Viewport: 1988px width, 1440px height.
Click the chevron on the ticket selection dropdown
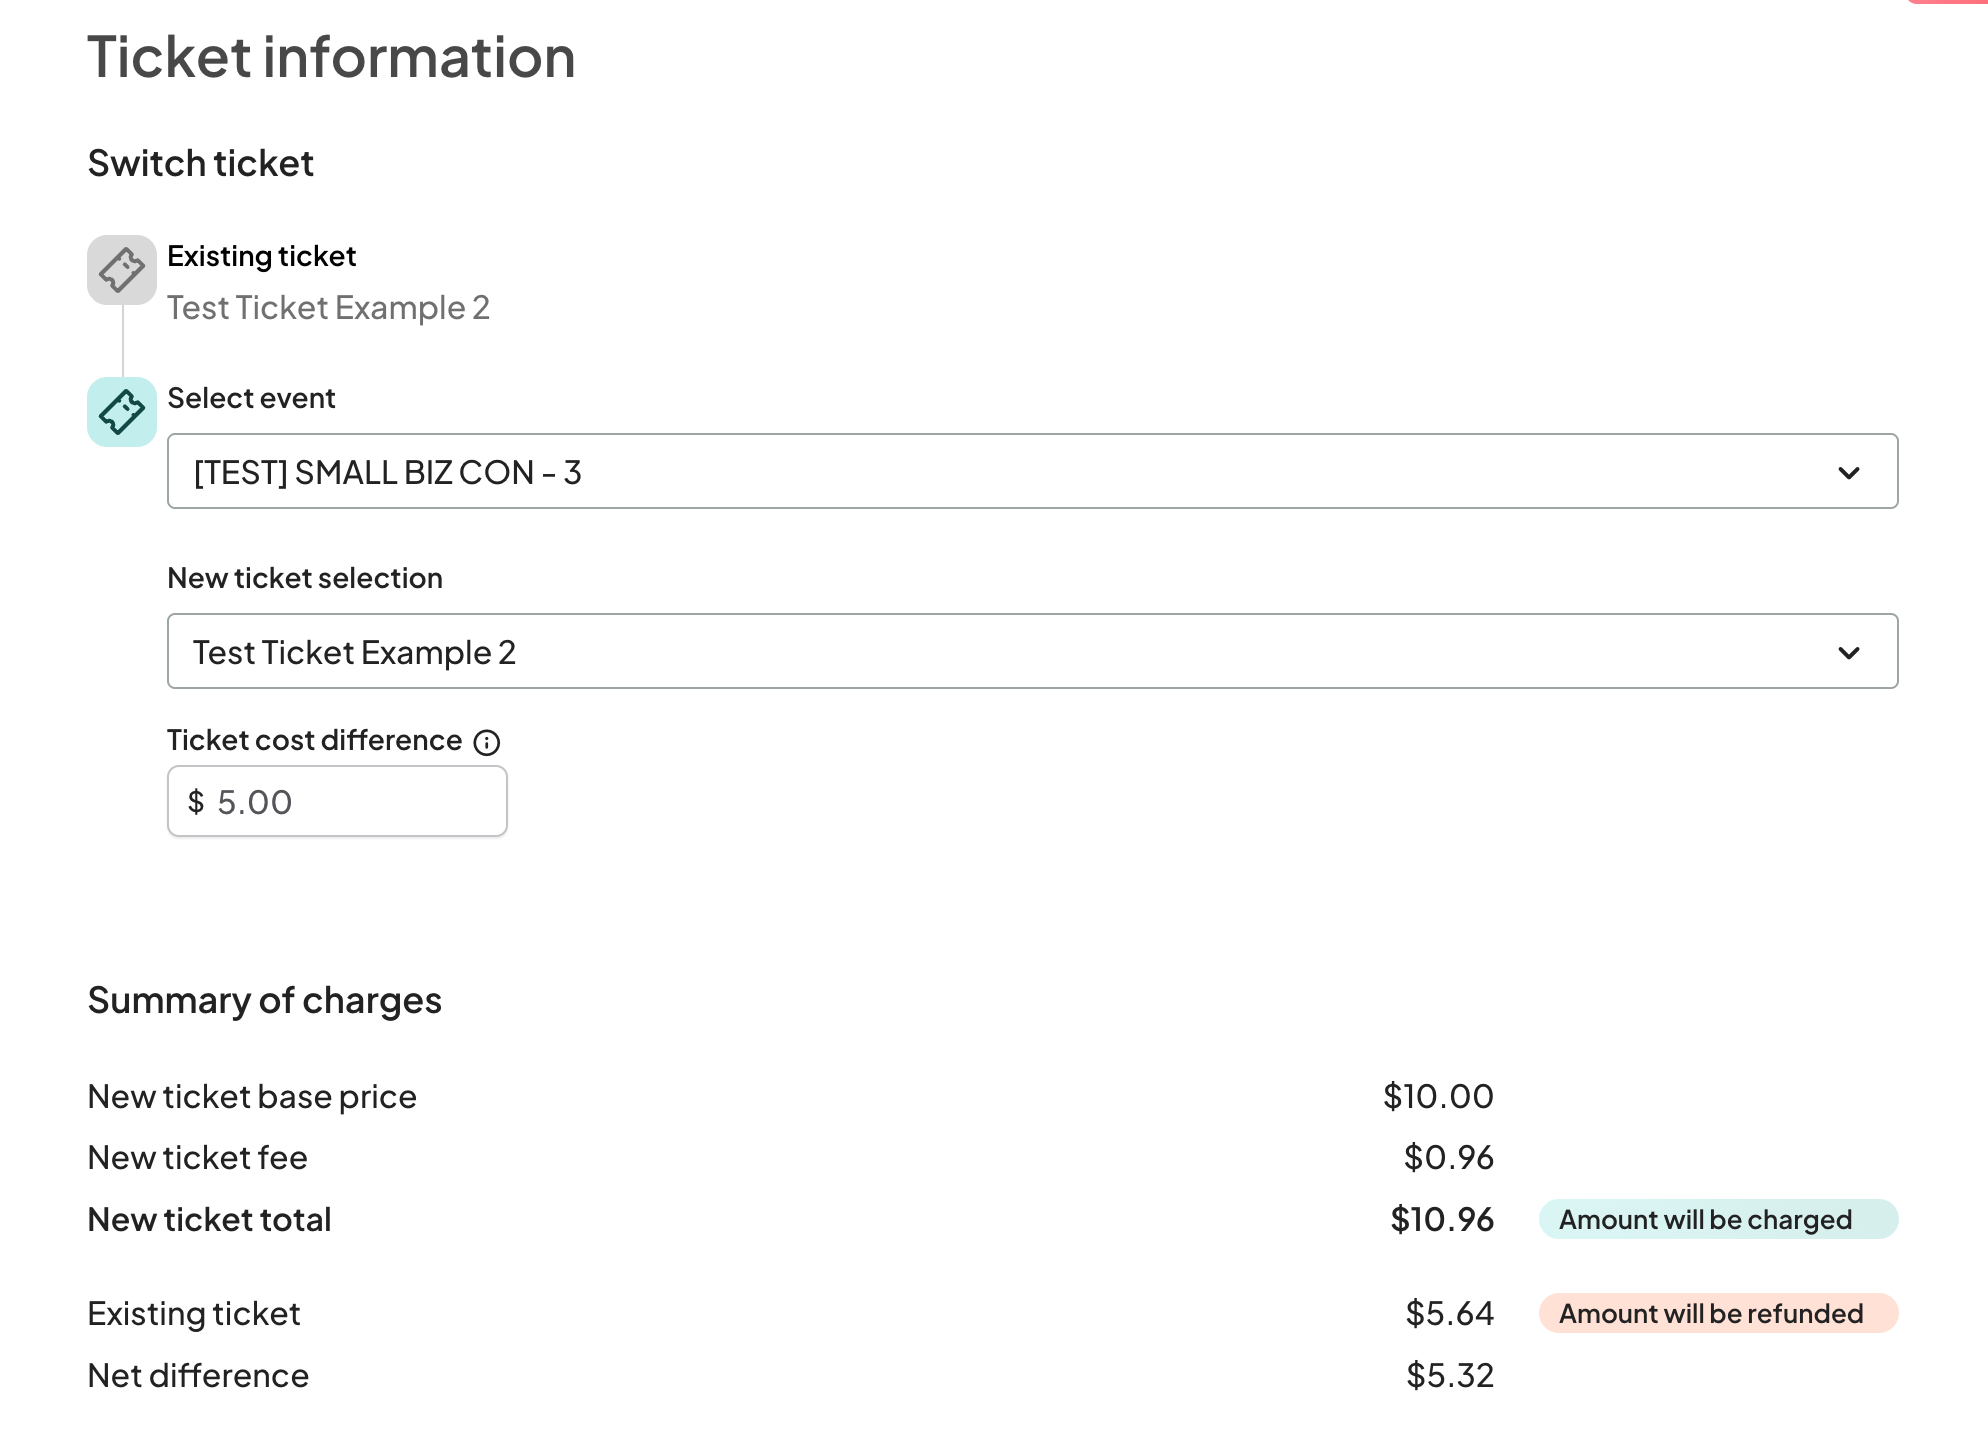click(1848, 652)
